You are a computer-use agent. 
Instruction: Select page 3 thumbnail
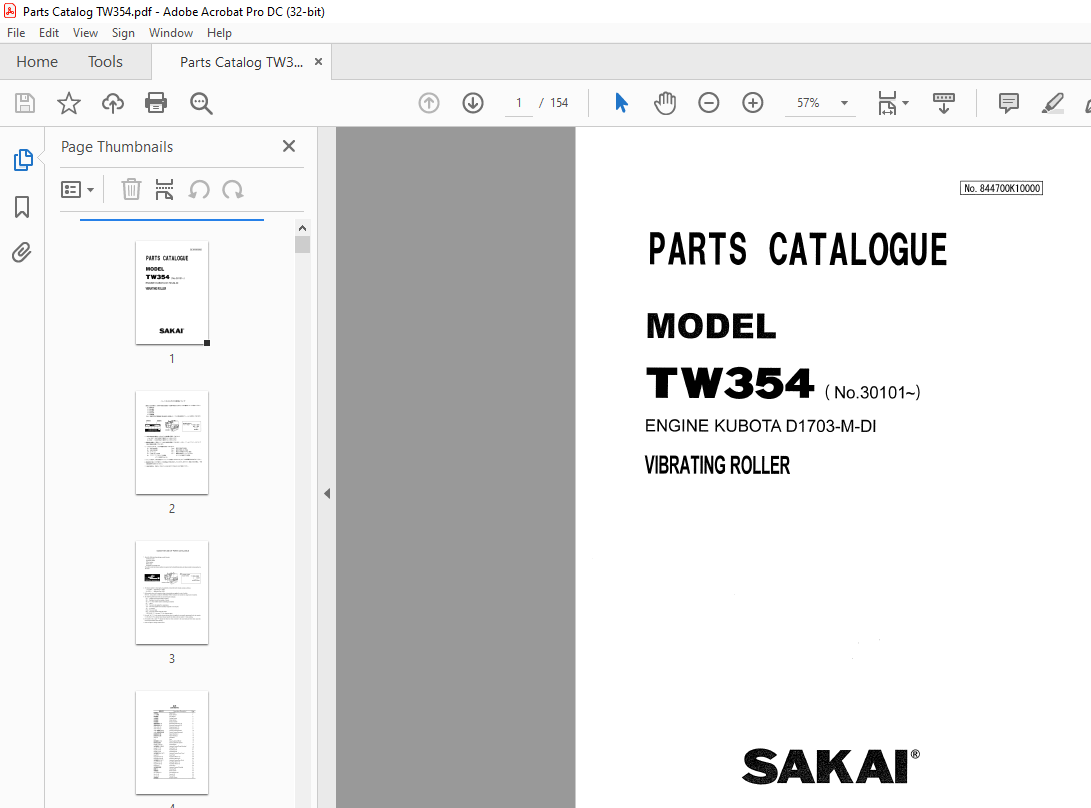172,592
